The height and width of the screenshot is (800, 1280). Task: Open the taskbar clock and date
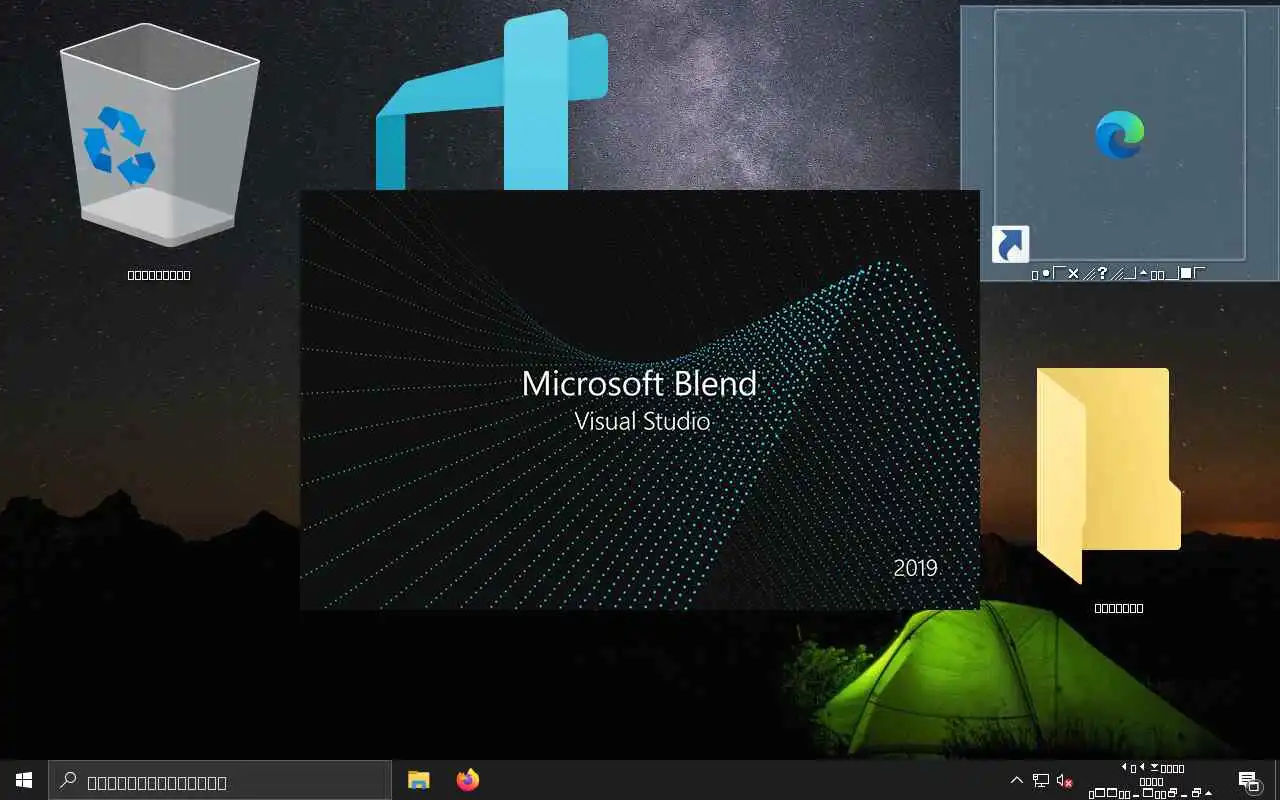pyautogui.click(x=1151, y=780)
